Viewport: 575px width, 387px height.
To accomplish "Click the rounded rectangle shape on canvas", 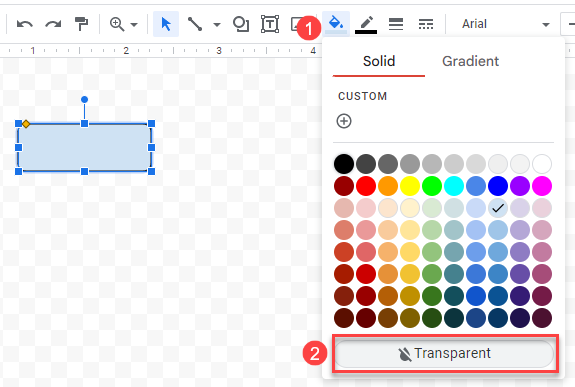I will pyautogui.click(x=84, y=147).
